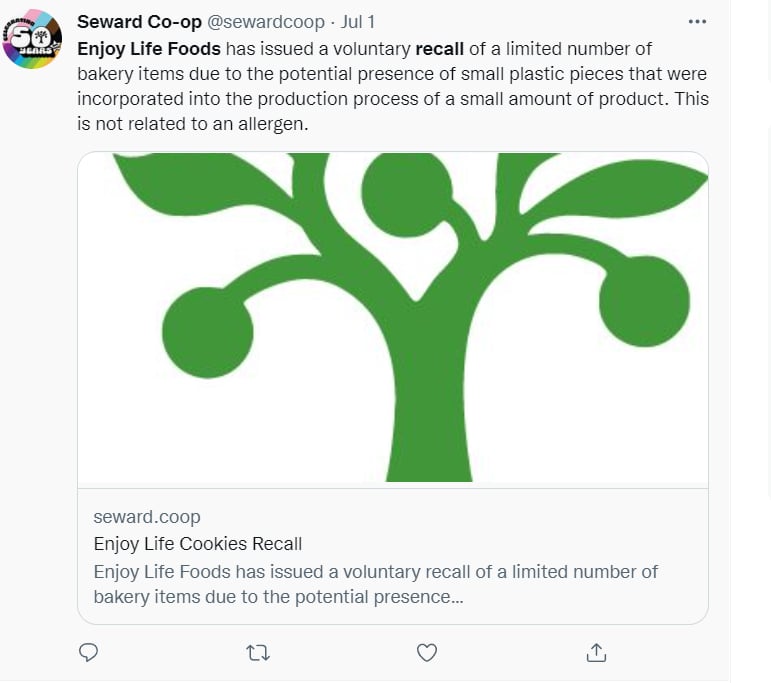Image resolution: width=771 pixels, height=683 pixels.
Task: Click the lower-left green circle on the tree logo
Action: click(207, 337)
